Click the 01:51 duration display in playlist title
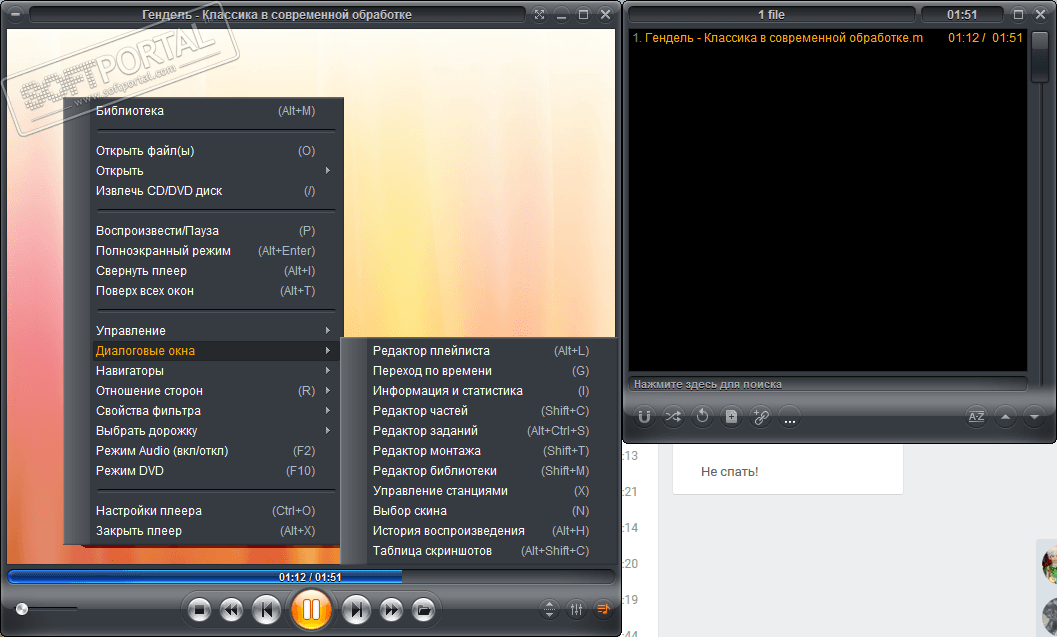Screen dimensions: 1057x637 coord(962,14)
